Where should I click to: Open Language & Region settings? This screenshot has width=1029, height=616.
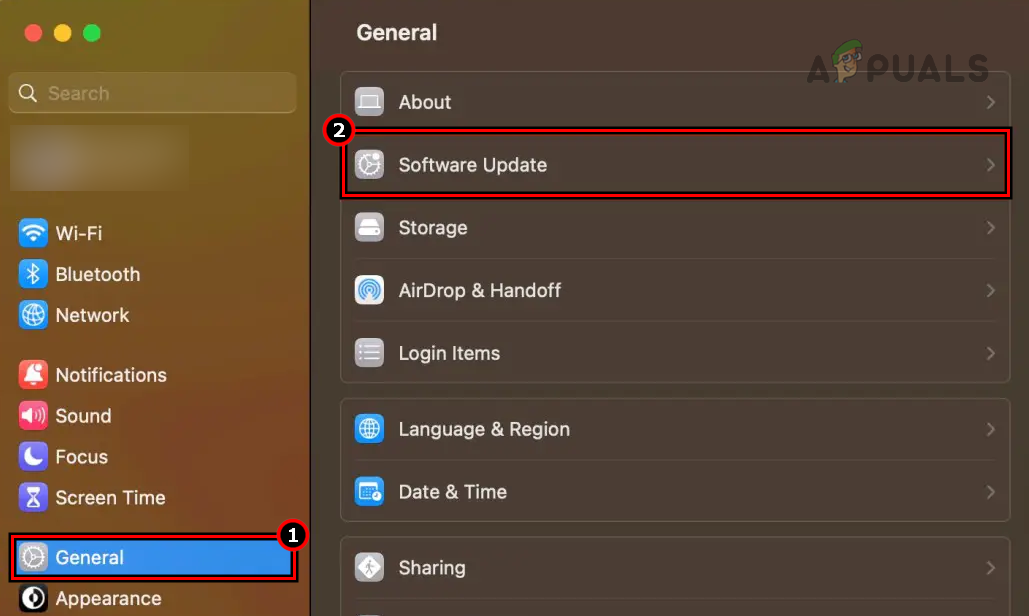tap(675, 428)
